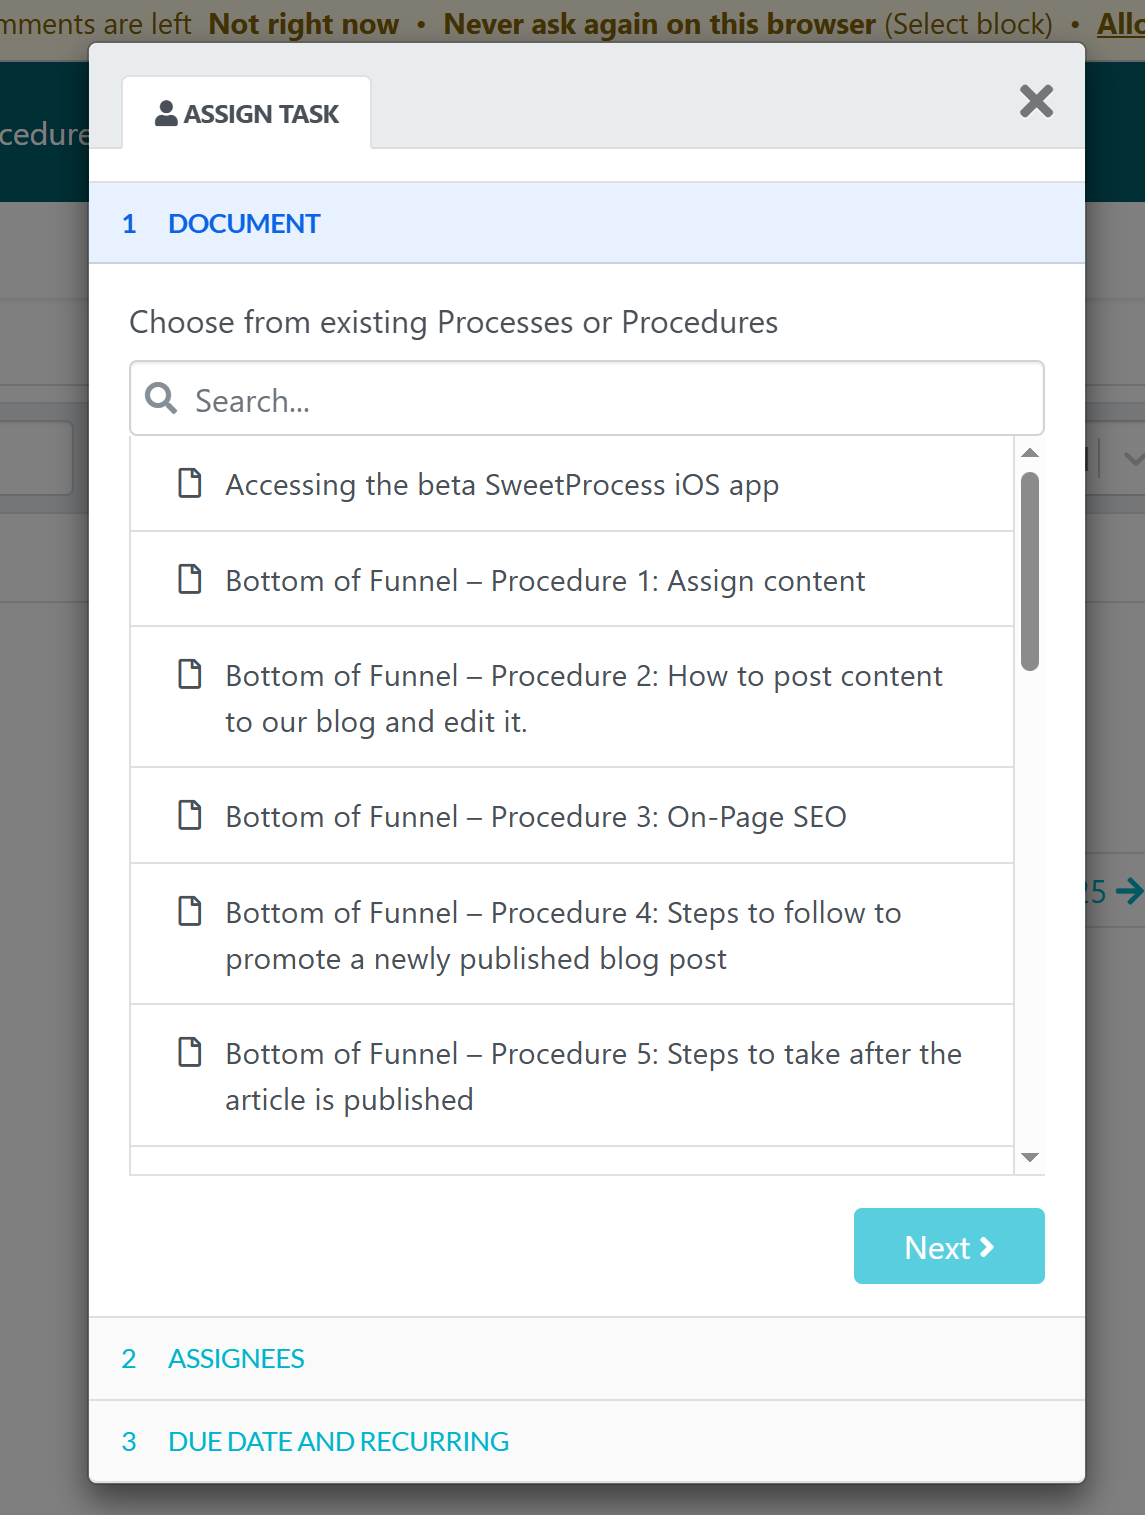Click the chevron arrow inside the Next button
This screenshot has width=1145, height=1515.
coord(988,1246)
